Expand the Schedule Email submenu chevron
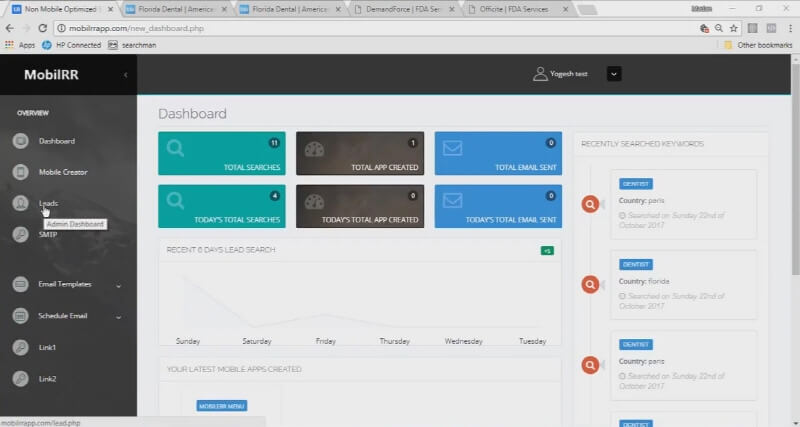This screenshot has height=427, width=800. (x=118, y=317)
